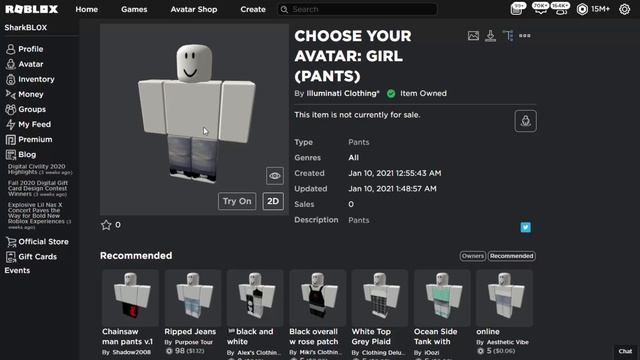Click the My Feed lightning icon
This screenshot has width=640, height=360.
click(x=11, y=124)
